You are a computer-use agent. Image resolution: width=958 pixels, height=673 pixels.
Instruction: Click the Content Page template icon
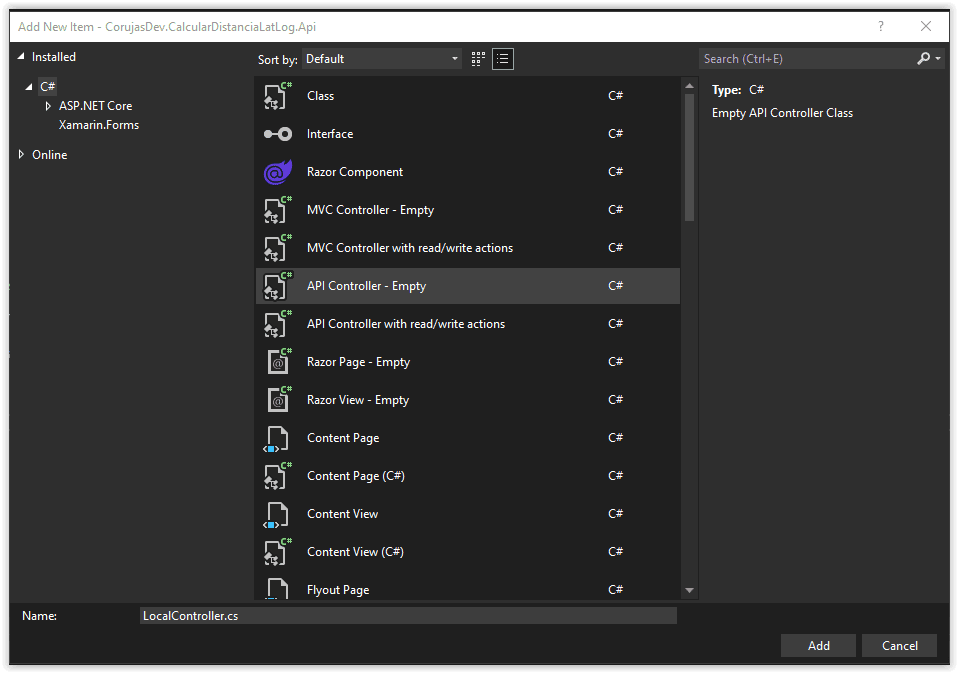(x=276, y=439)
